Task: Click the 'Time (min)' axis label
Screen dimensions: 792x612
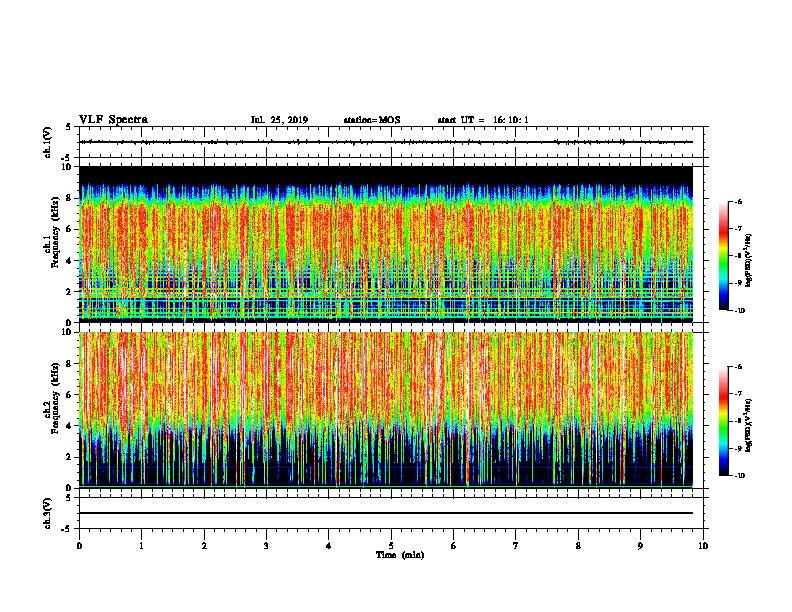Action: [400, 555]
